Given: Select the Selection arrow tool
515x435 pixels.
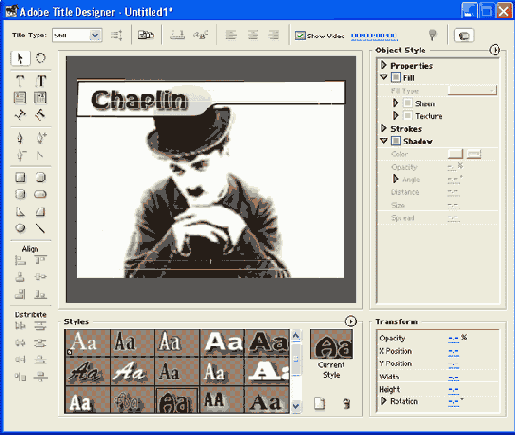Looking at the screenshot, I should [x=20, y=58].
